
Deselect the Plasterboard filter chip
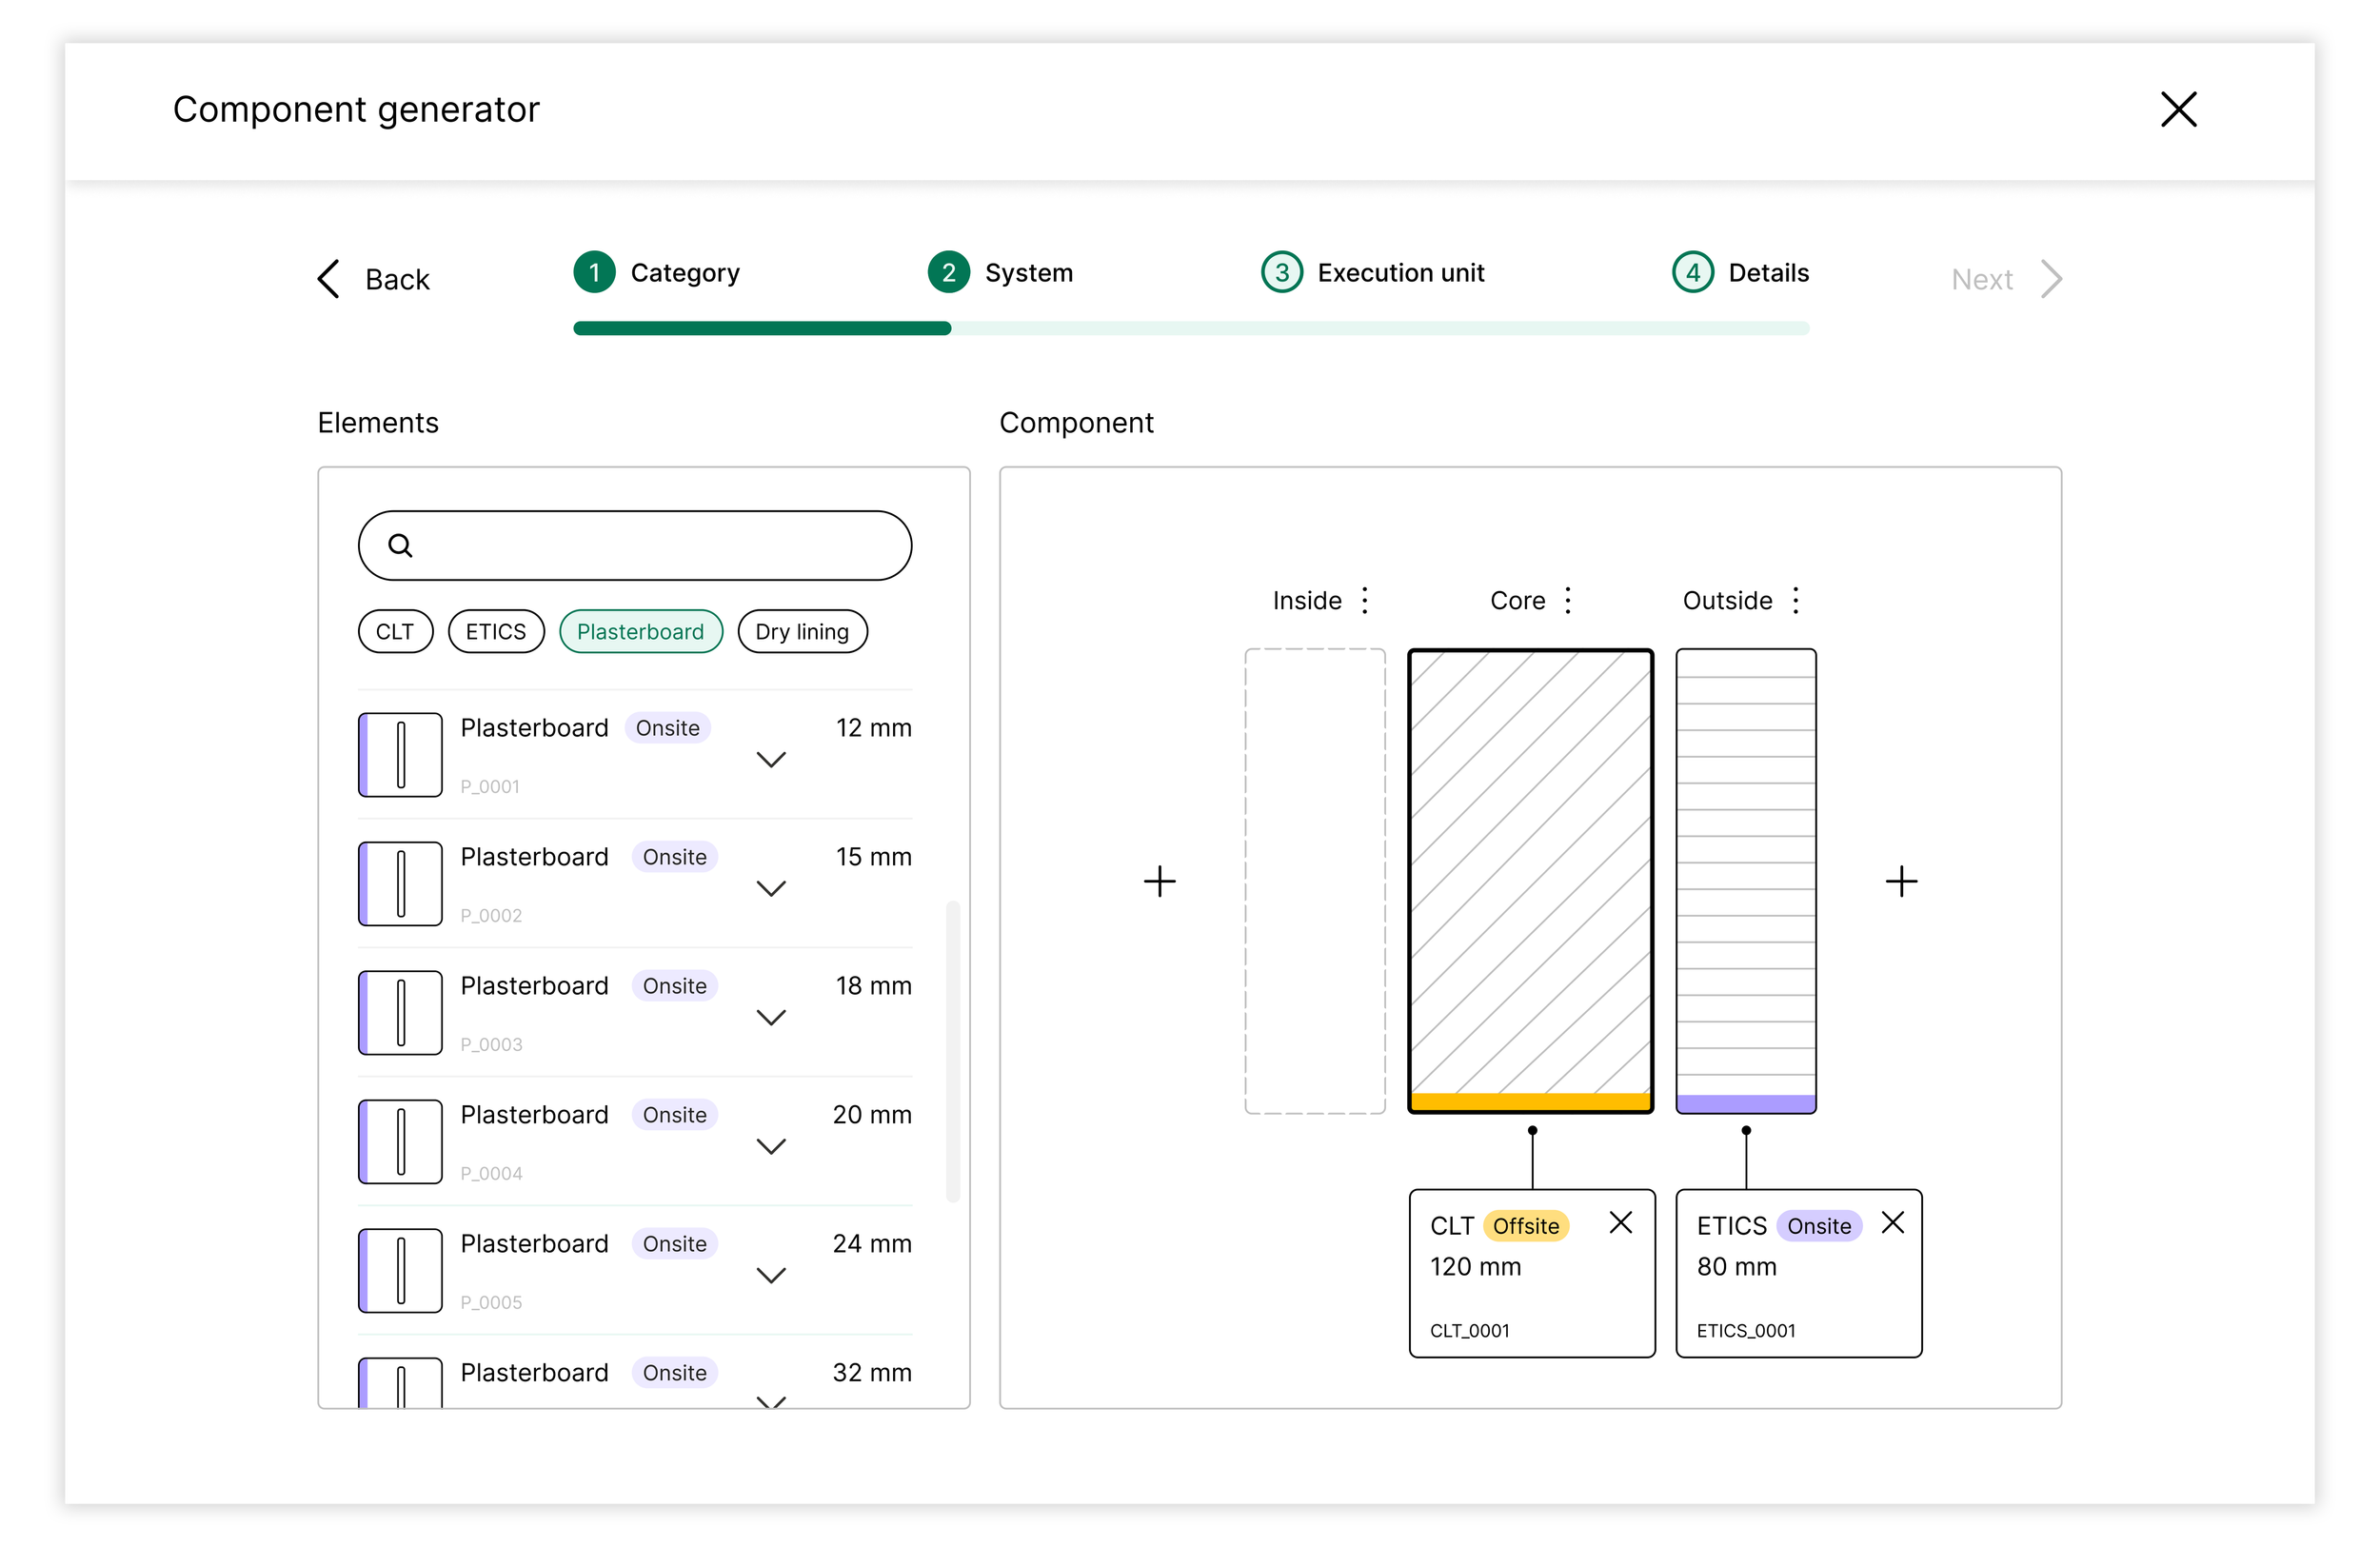640,632
